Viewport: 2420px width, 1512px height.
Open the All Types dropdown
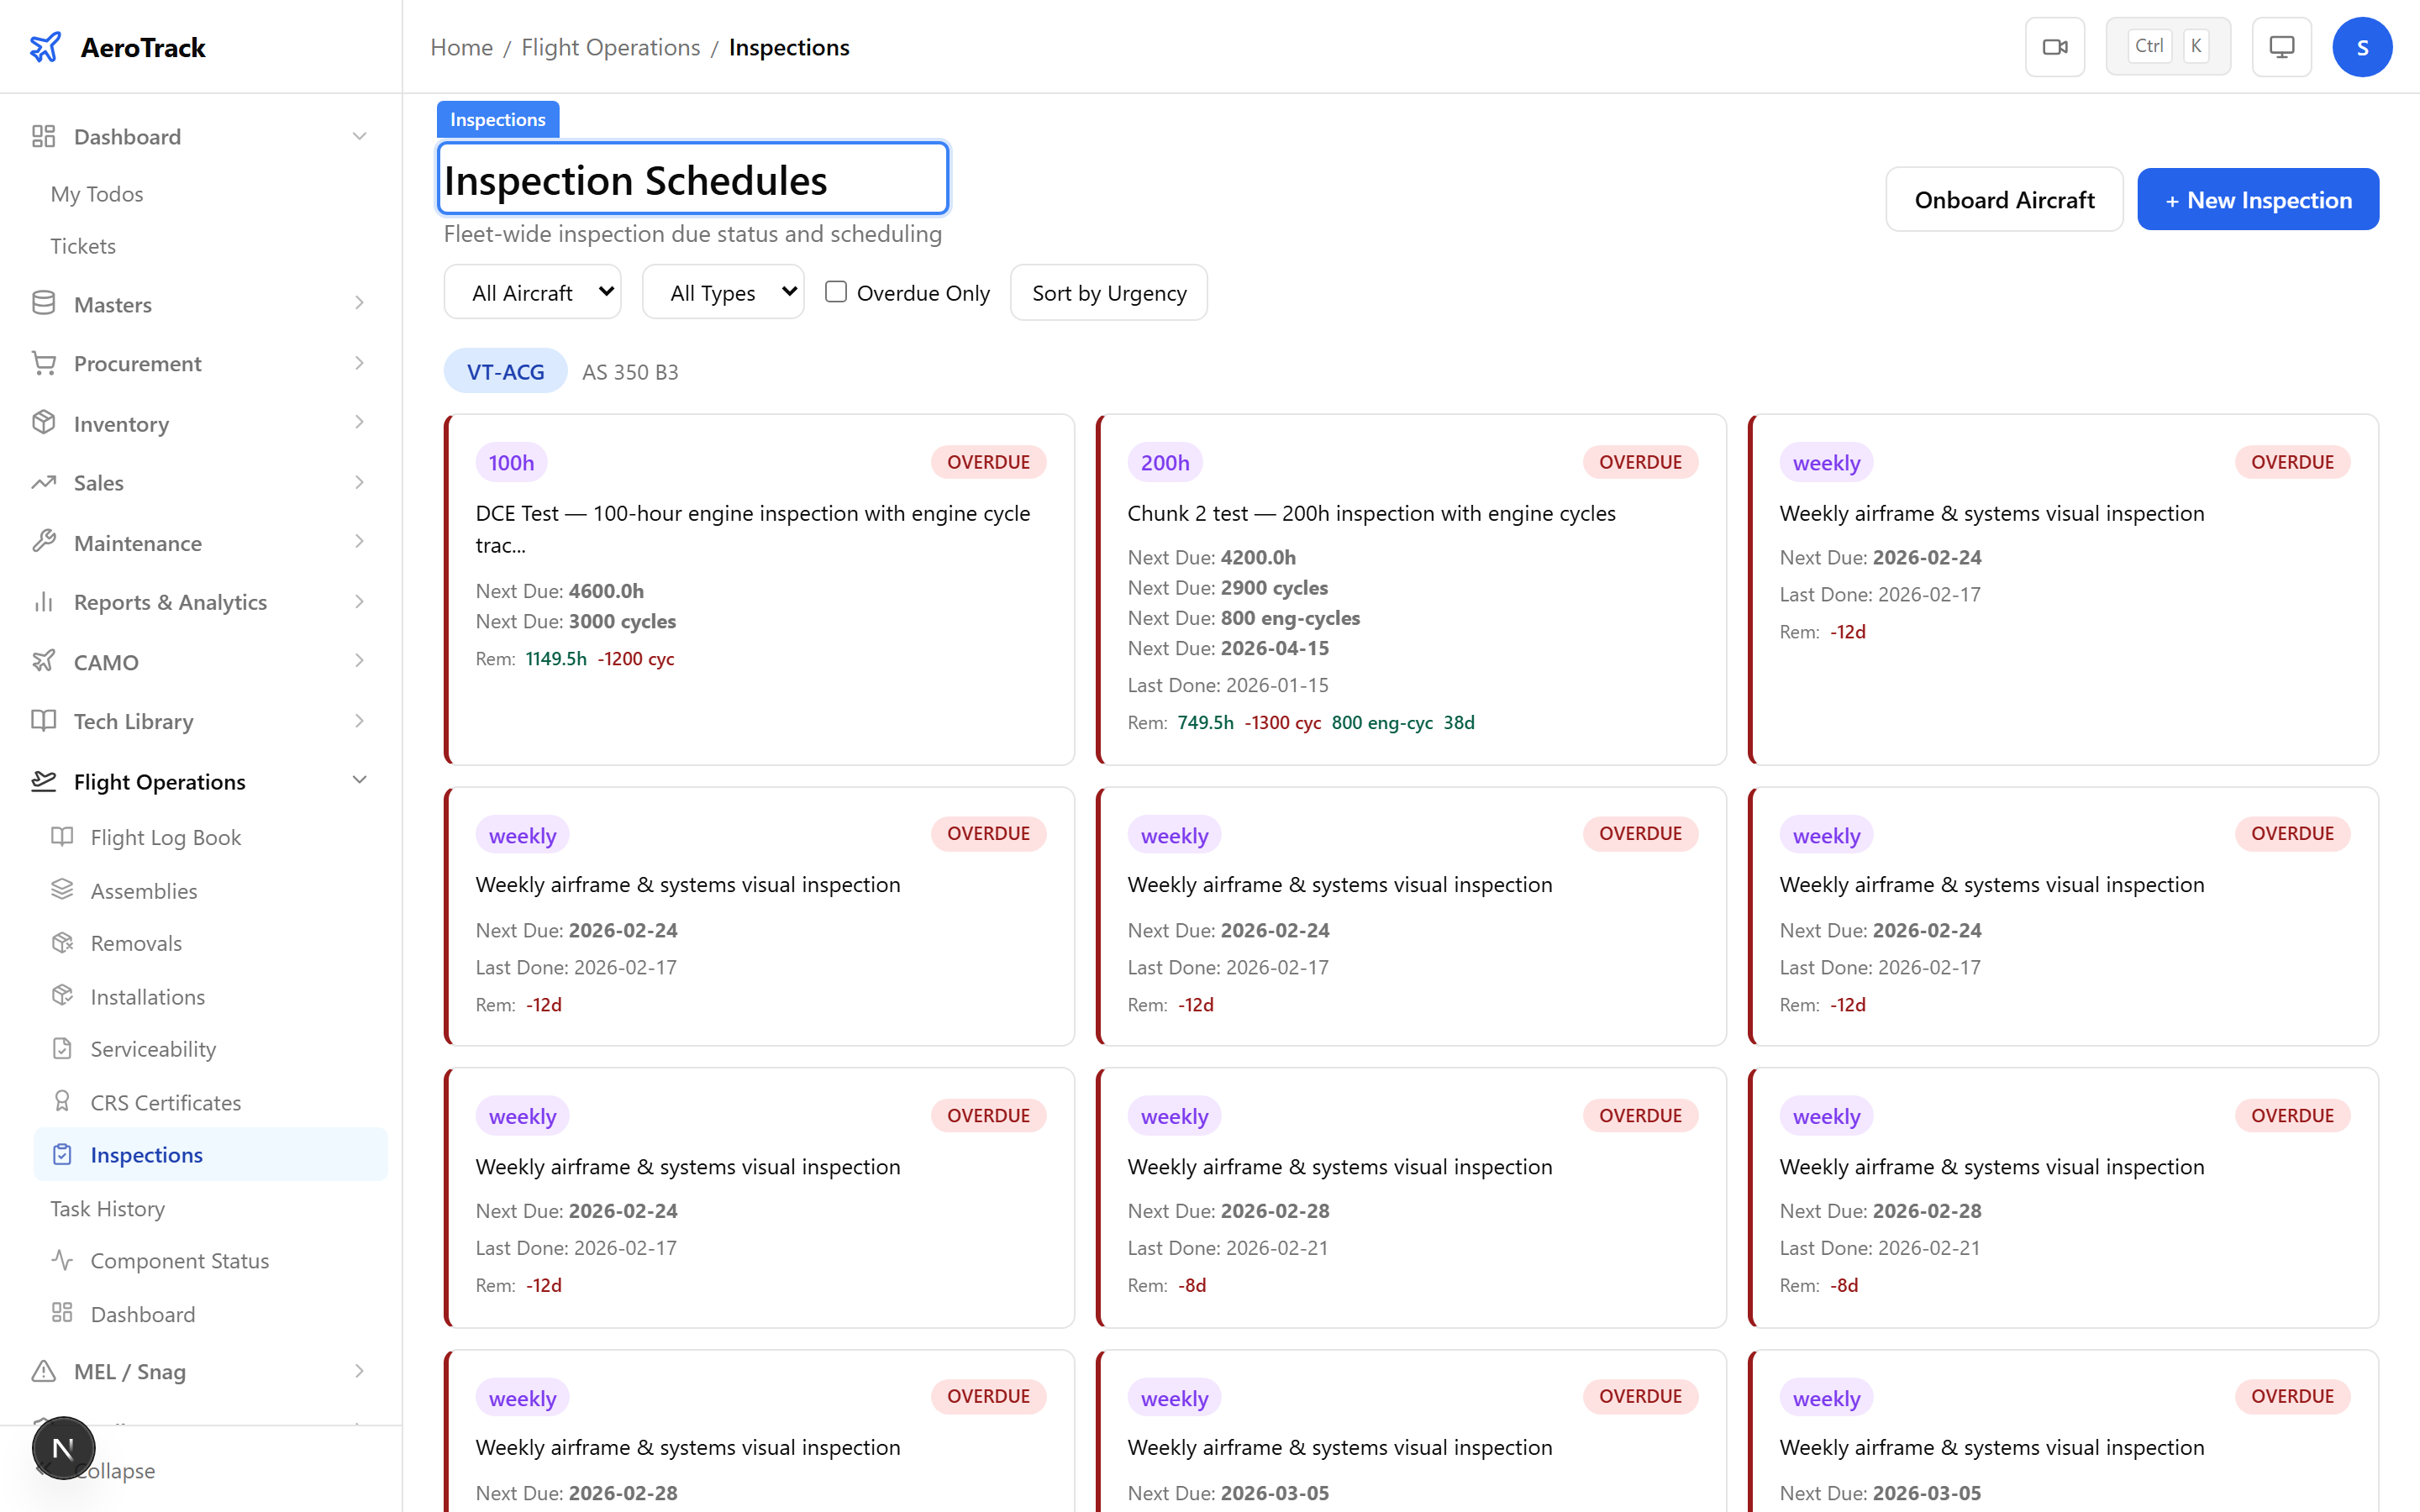(722, 291)
